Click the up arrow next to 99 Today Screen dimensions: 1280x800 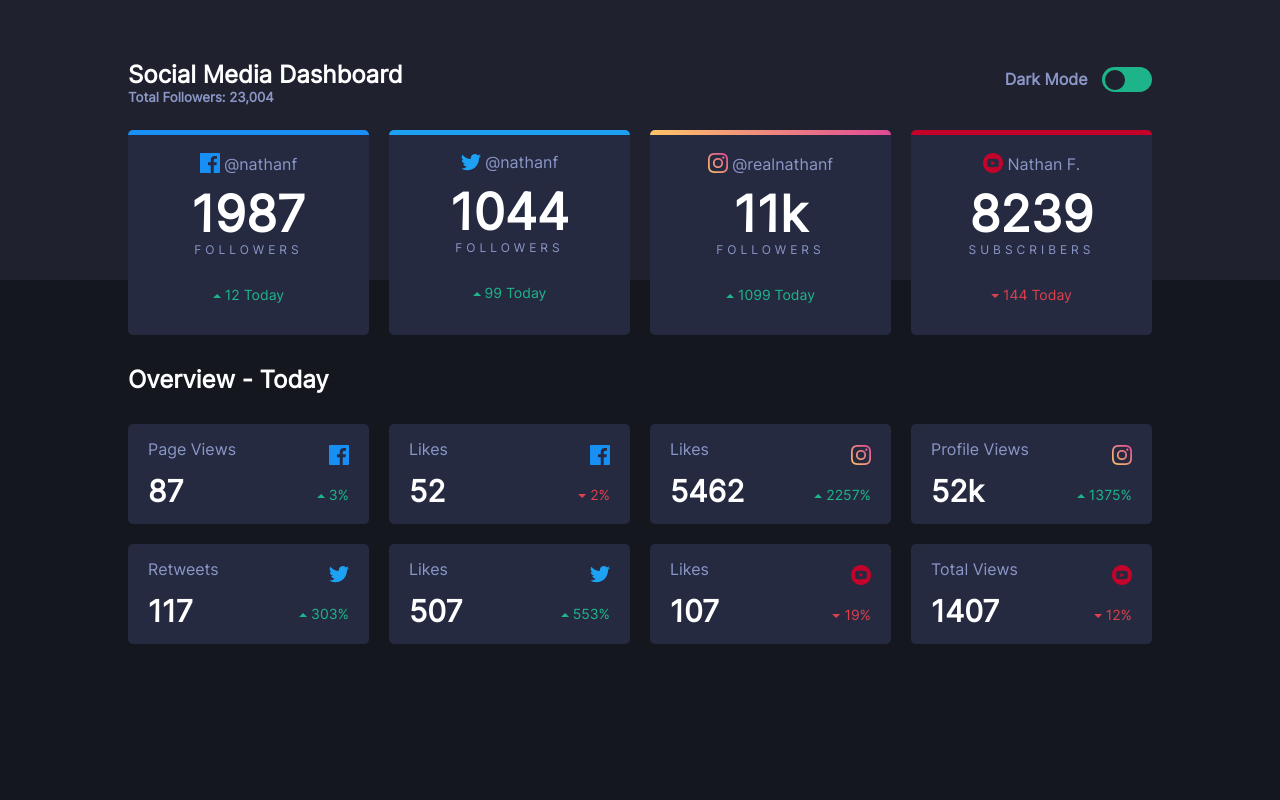point(477,294)
